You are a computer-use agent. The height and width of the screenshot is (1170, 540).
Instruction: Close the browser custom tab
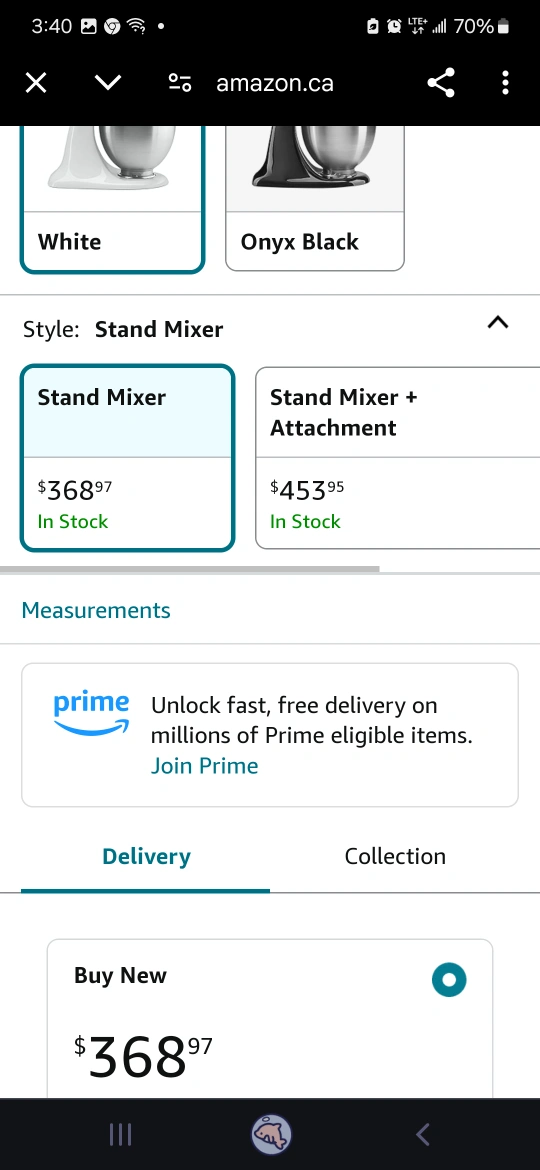(x=36, y=83)
